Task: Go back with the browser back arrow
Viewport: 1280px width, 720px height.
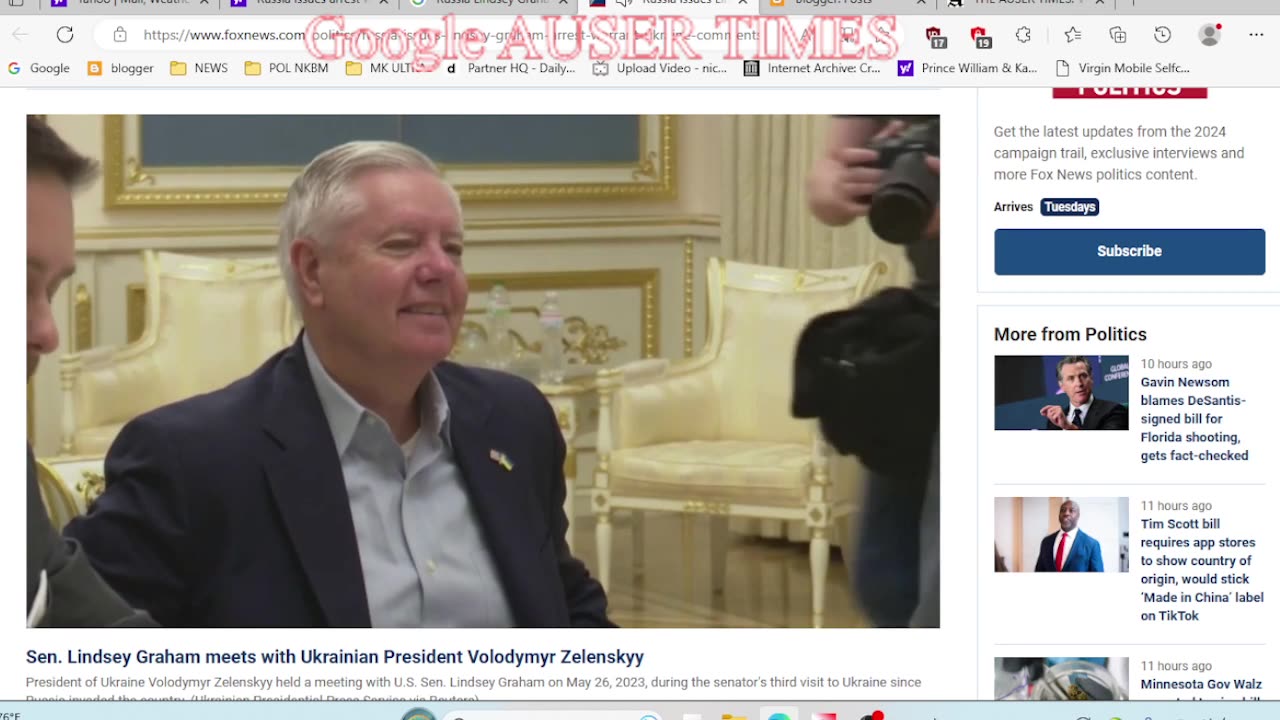Action: [20, 35]
